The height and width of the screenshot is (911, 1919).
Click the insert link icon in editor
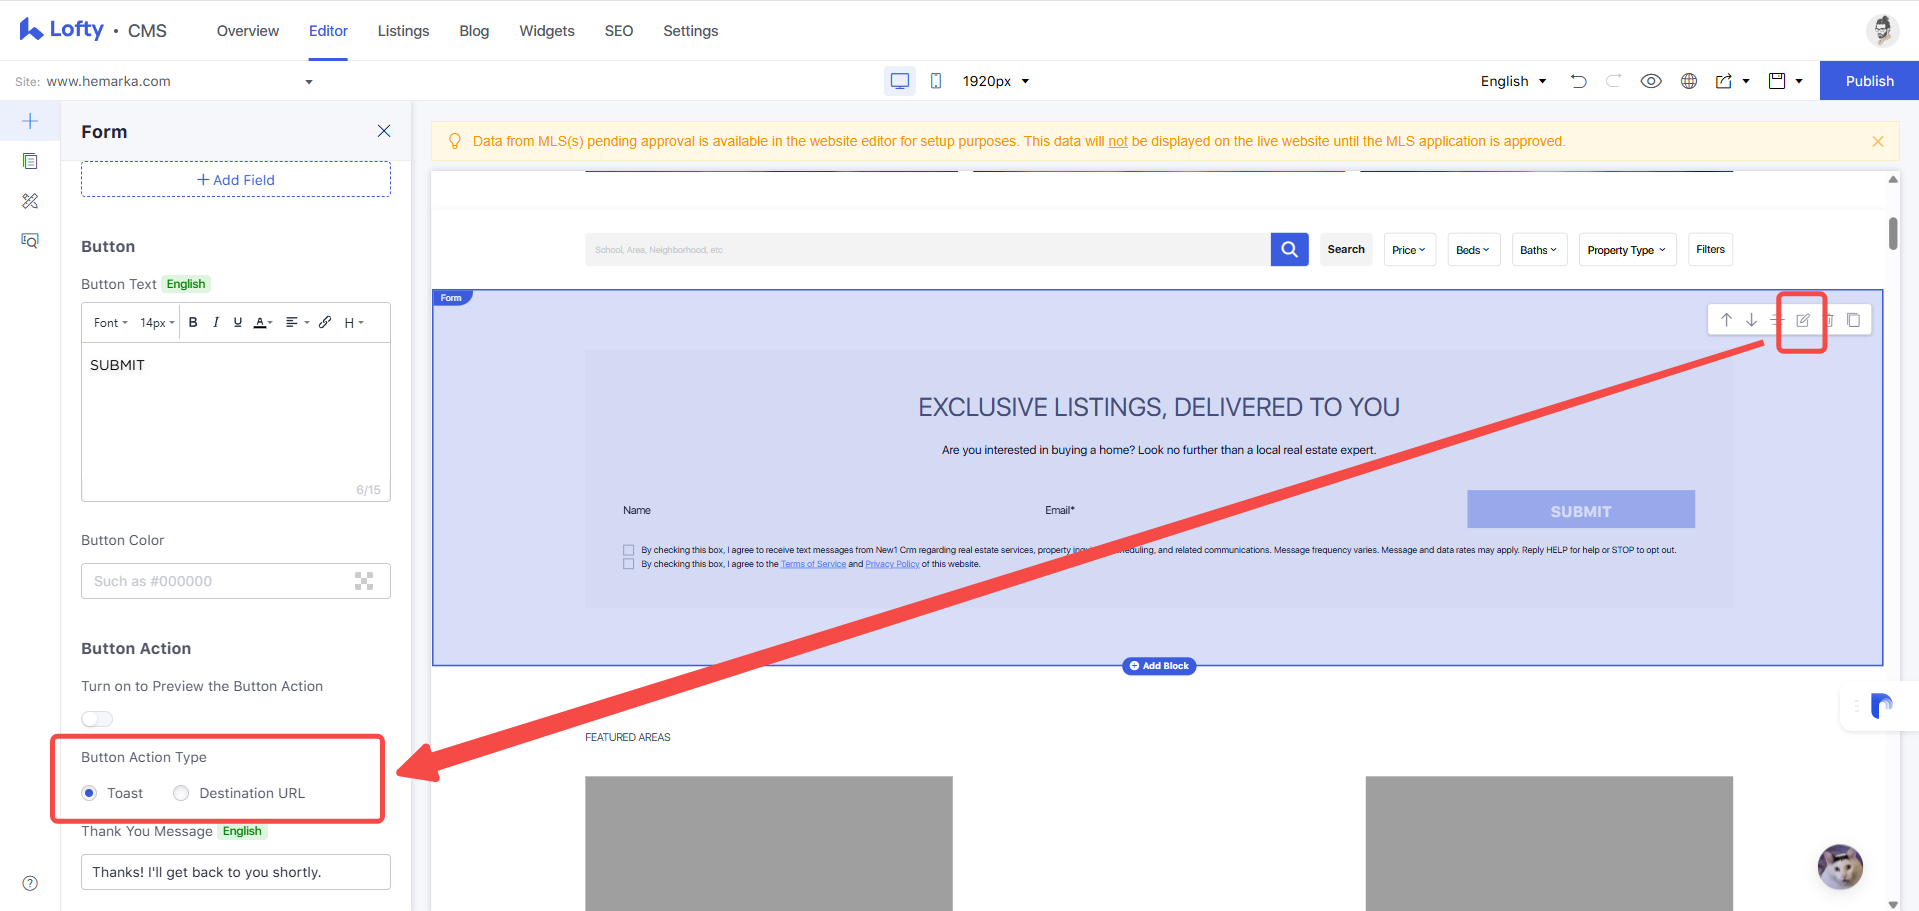pos(325,322)
